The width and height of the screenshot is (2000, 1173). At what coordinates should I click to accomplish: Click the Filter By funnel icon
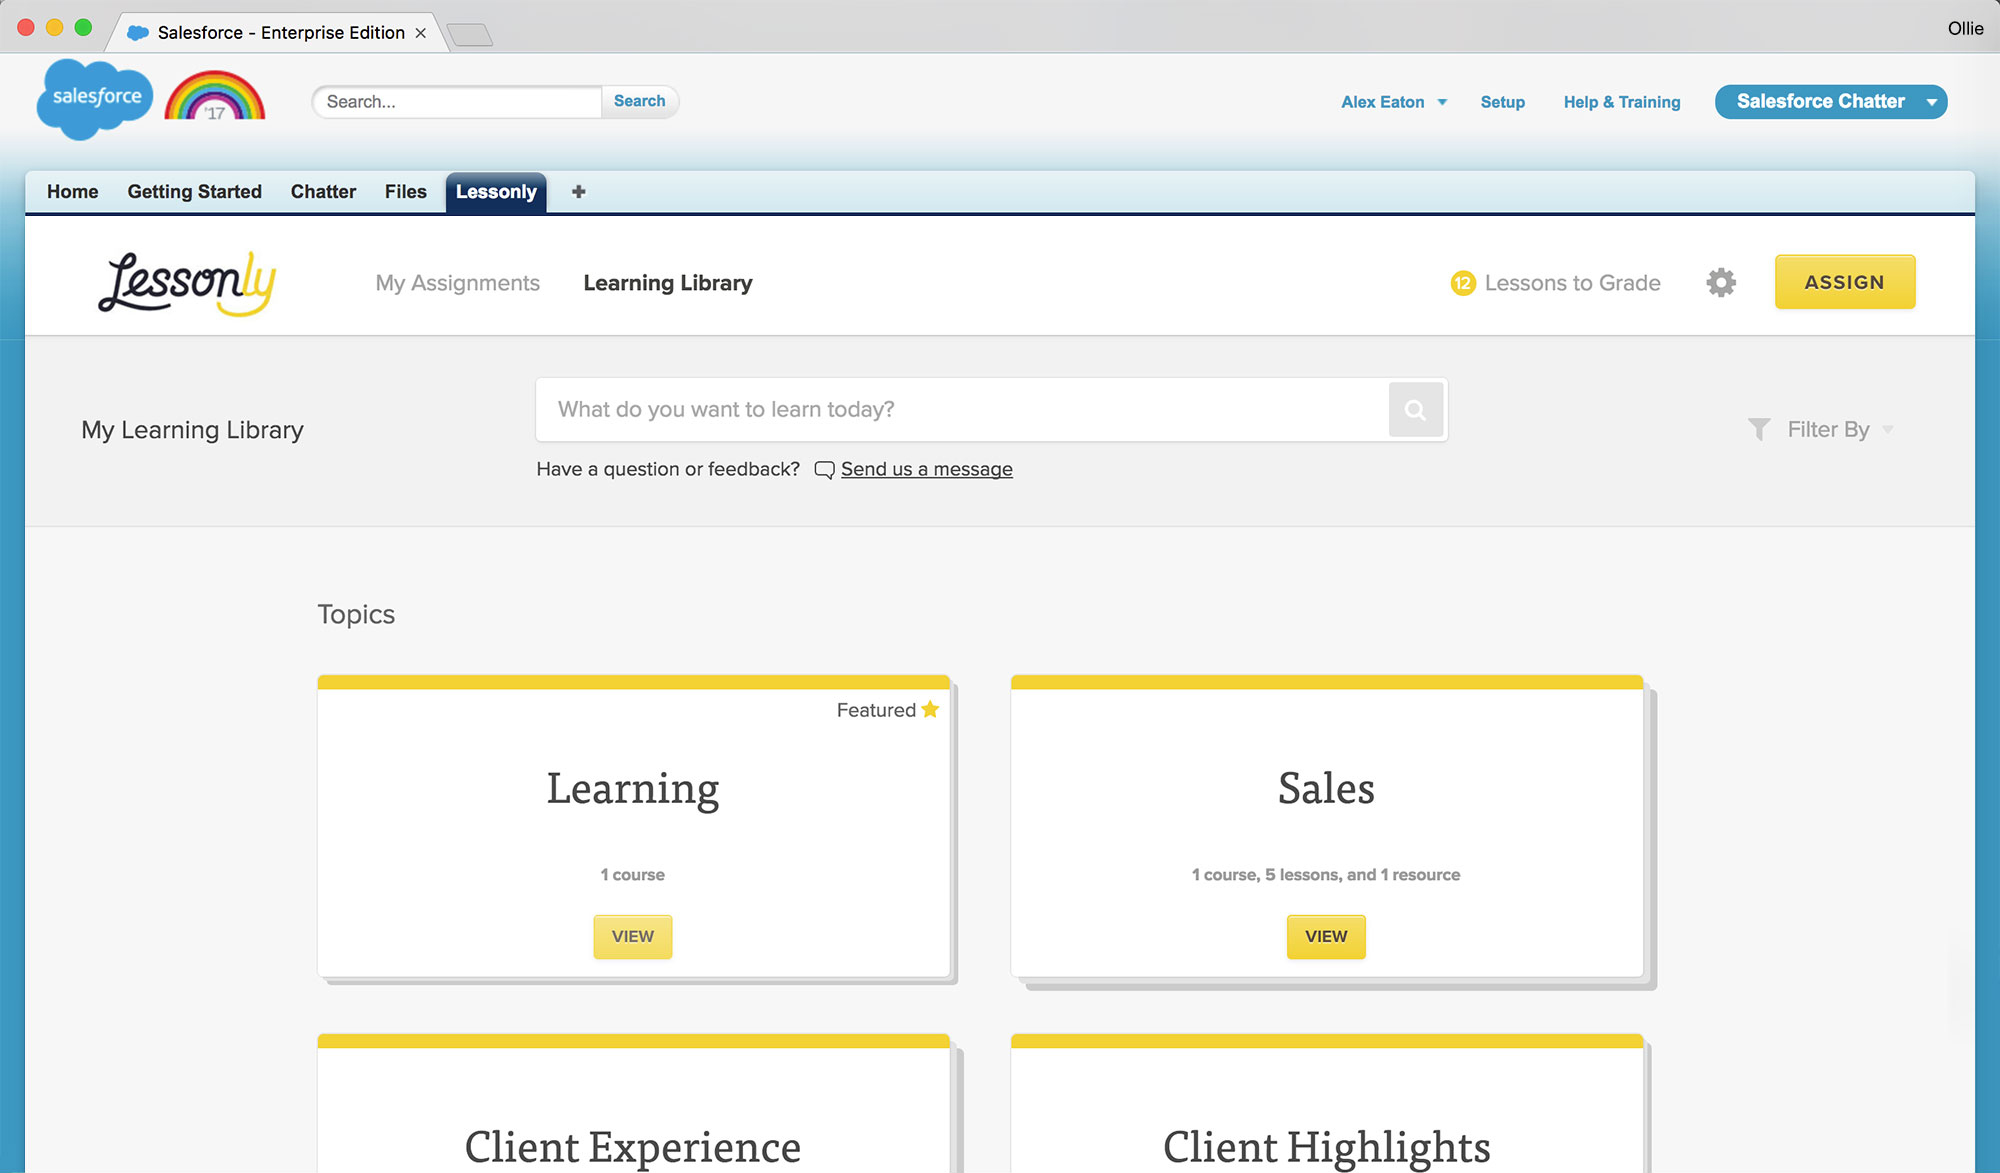pyautogui.click(x=1759, y=430)
